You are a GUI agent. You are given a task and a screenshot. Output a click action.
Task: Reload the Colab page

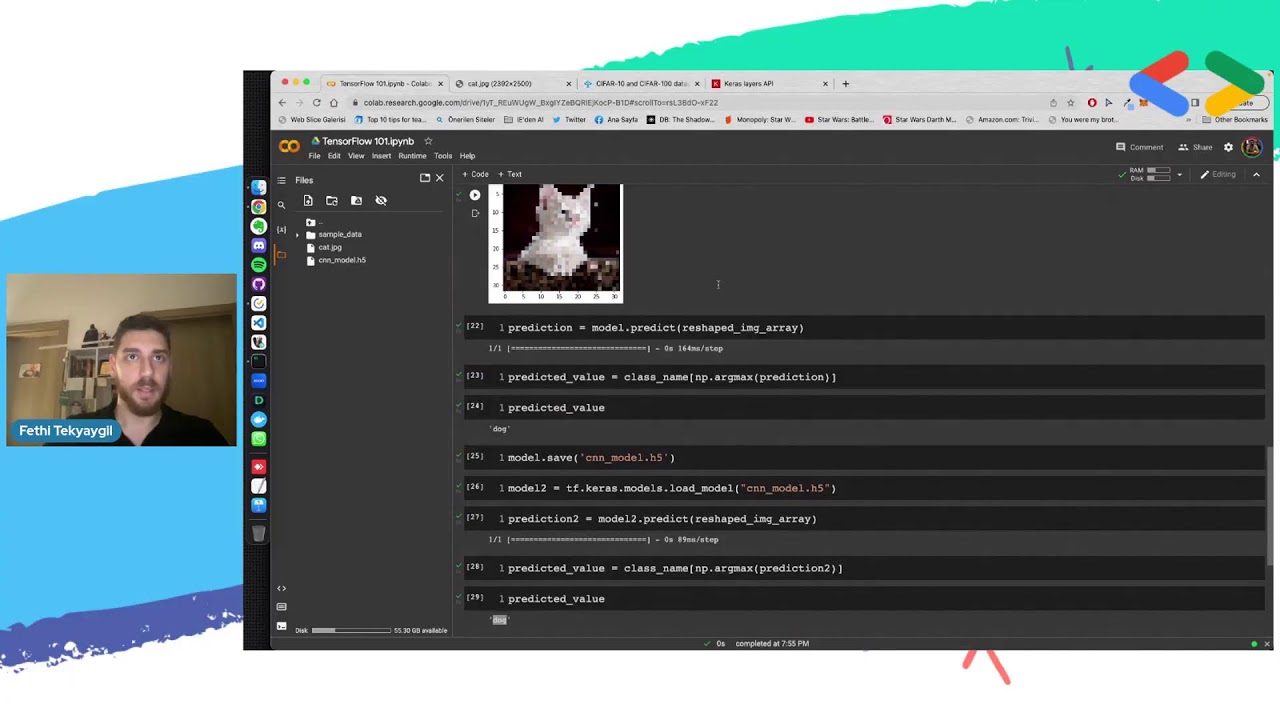(x=316, y=103)
